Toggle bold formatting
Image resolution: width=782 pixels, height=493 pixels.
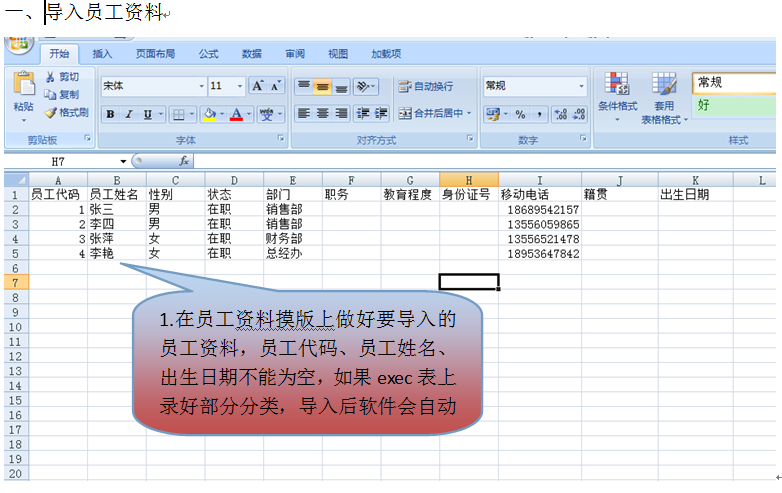[x=110, y=114]
